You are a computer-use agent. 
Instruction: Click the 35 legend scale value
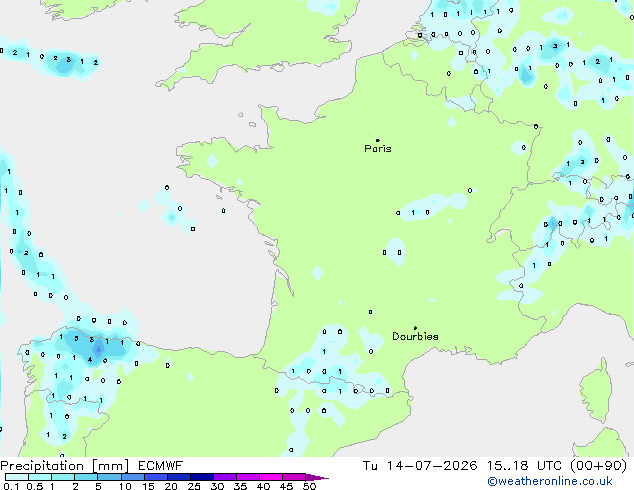point(240,486)
